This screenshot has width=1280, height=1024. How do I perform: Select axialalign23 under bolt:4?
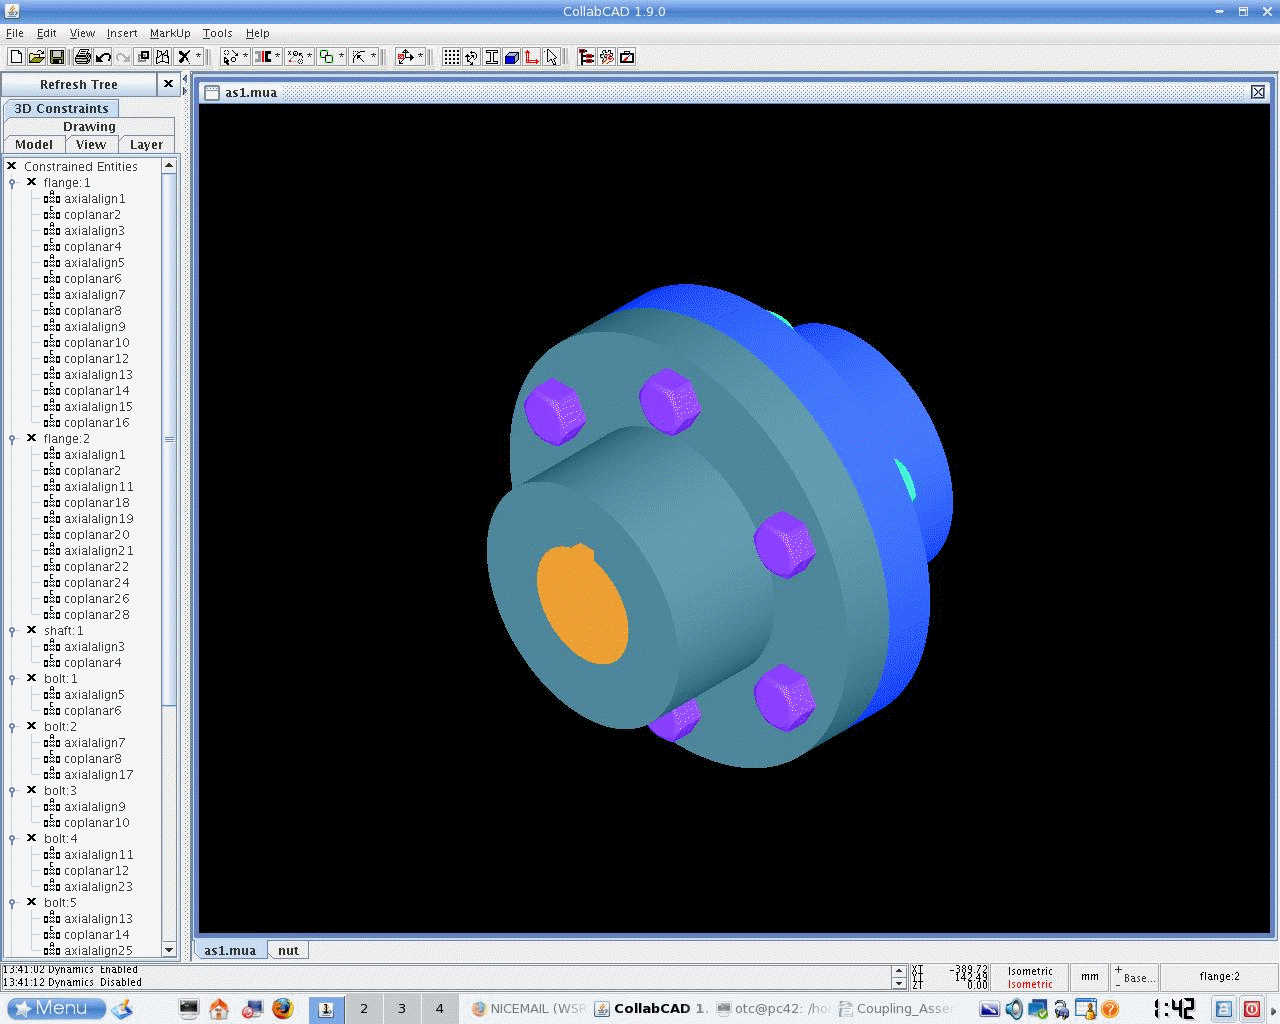[x=98, y=887]
